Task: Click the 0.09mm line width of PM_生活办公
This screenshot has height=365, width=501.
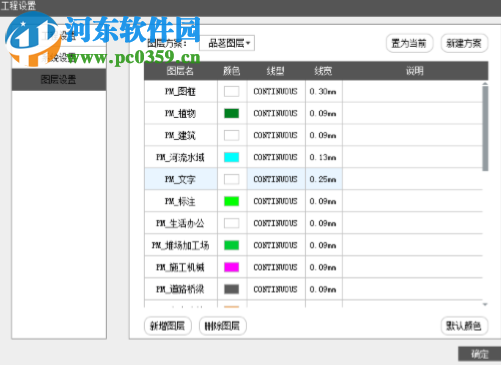Action: pos(323,223)
